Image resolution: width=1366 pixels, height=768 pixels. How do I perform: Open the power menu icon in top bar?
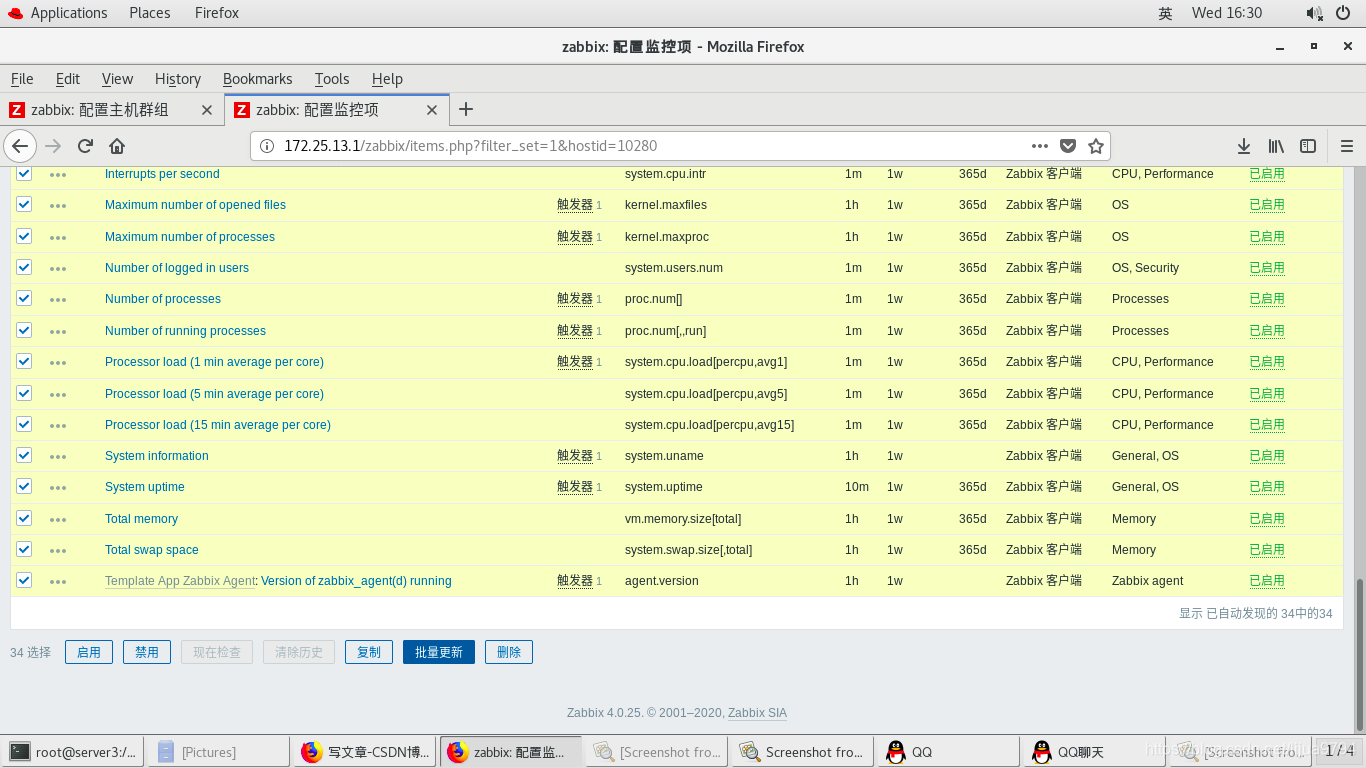[1343, 13]
